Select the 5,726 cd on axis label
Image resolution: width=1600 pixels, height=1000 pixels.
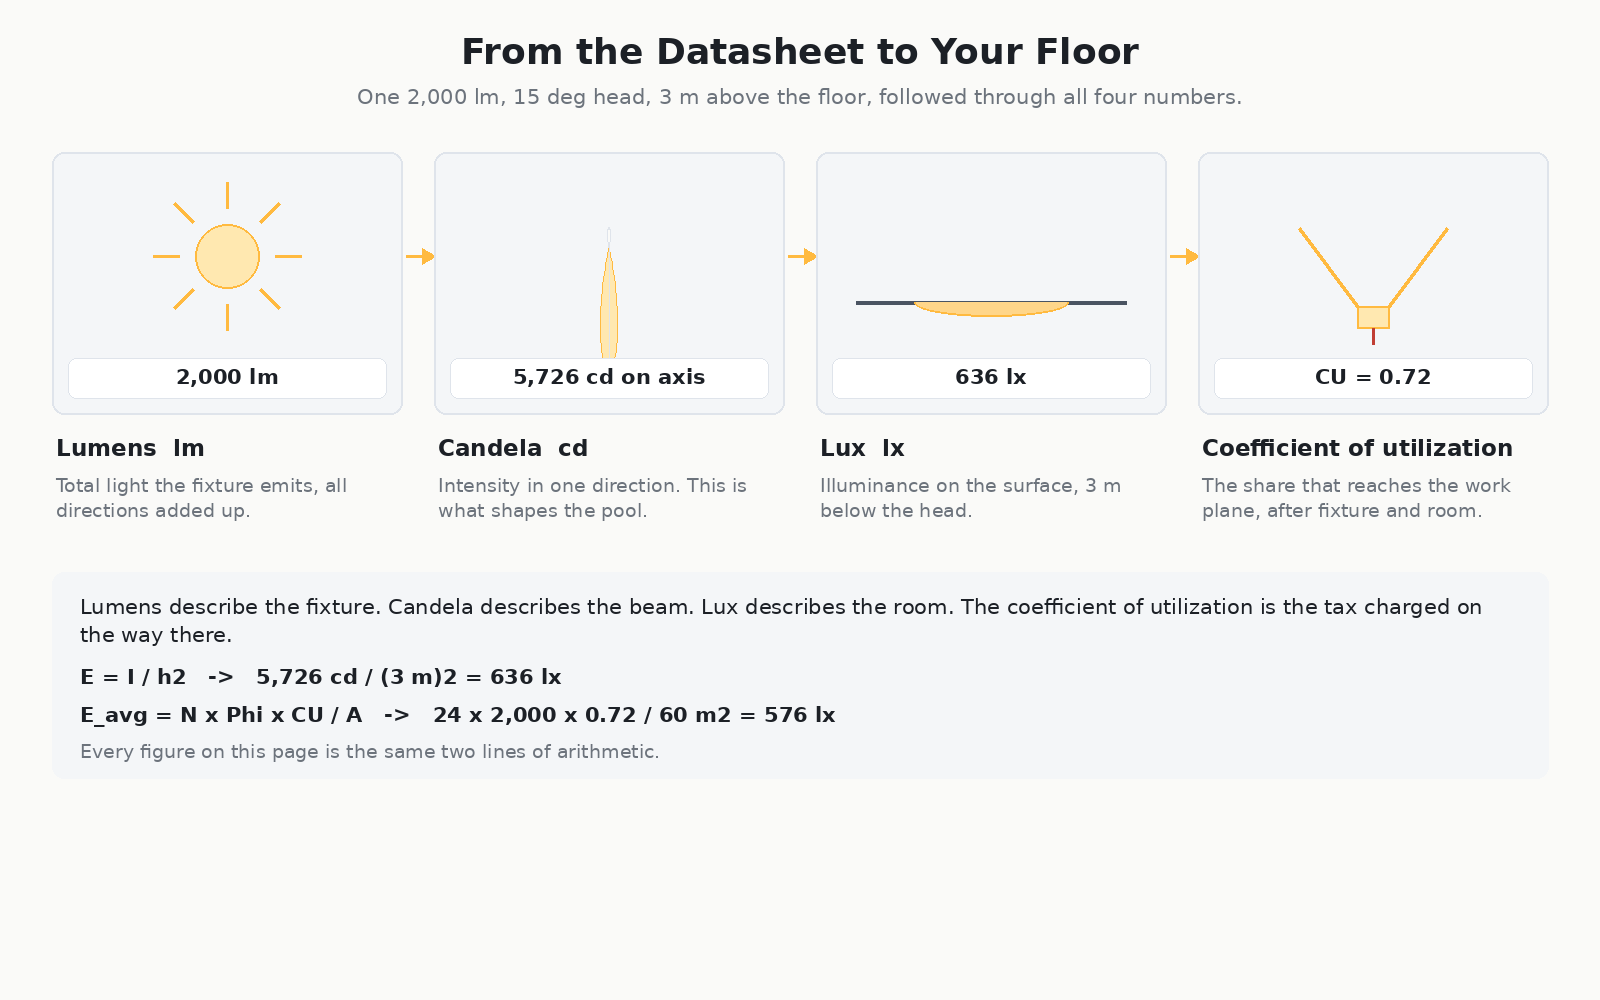(609, 378)
